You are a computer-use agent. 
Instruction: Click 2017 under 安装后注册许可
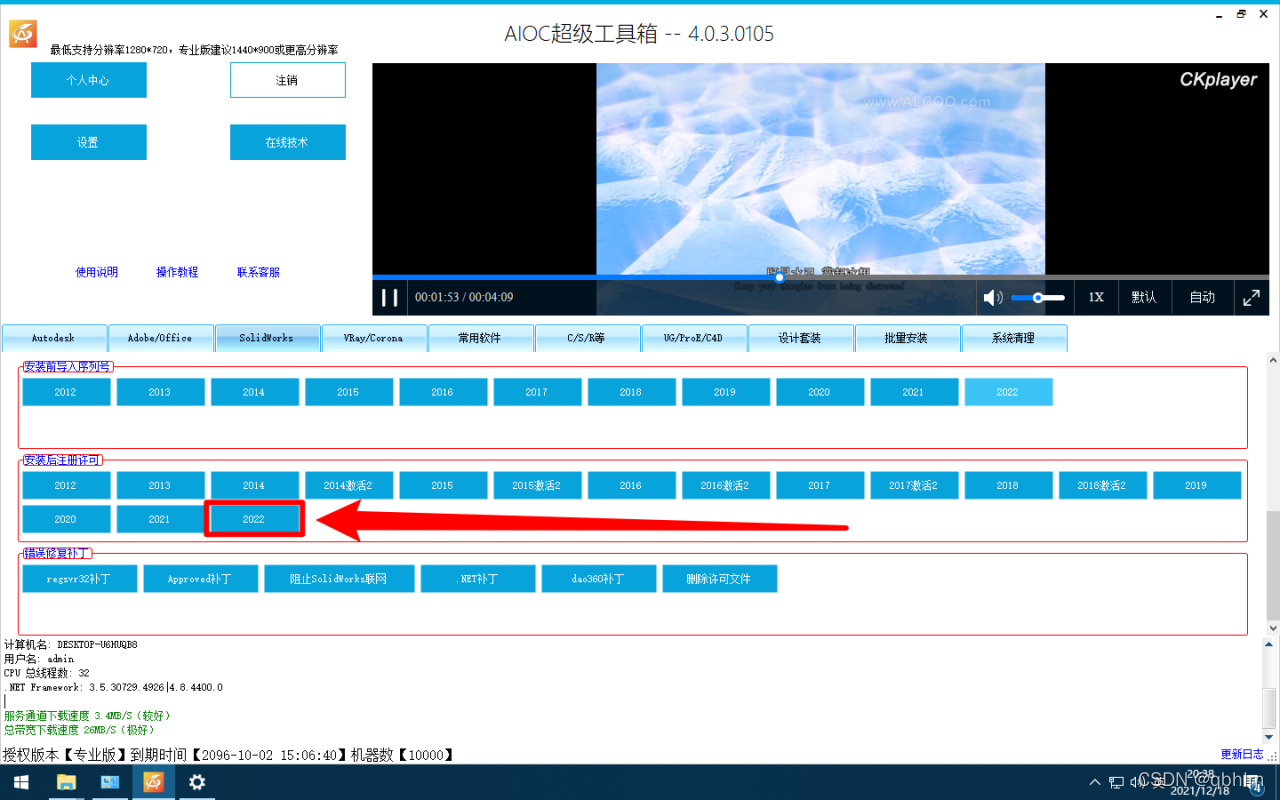pos(819,485)
